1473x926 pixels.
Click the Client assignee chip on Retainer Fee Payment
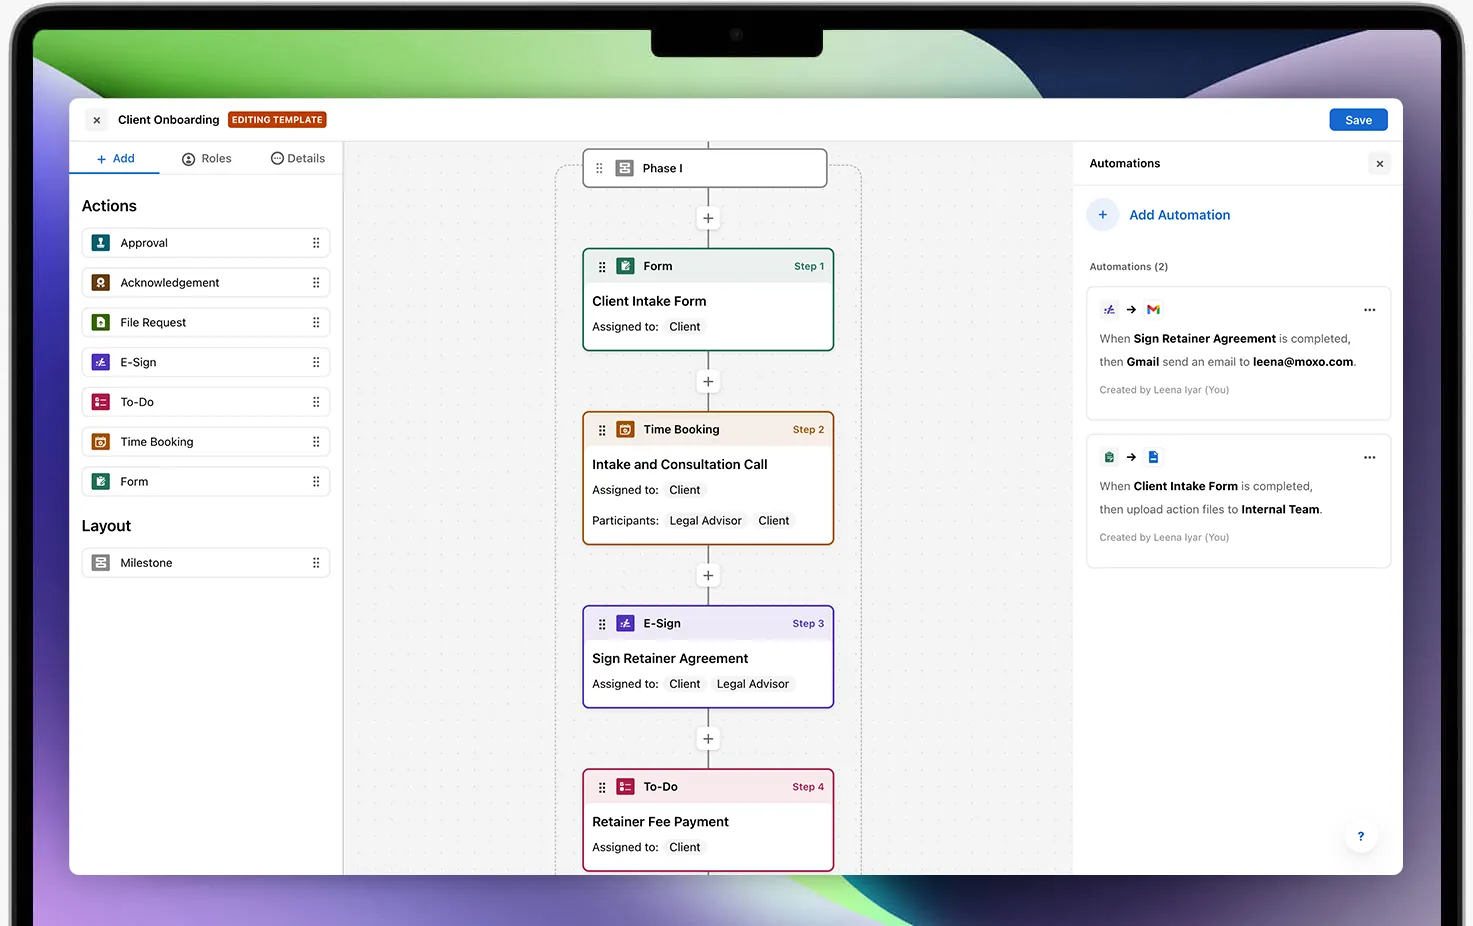pyautogui.click(x=684, y=846)
